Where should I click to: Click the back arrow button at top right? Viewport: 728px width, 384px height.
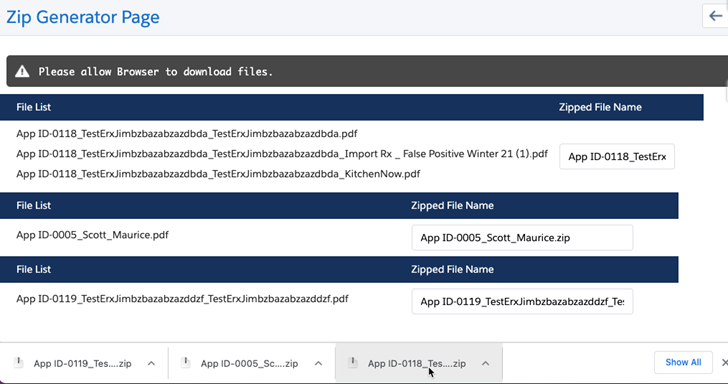[x=715, y=16]
